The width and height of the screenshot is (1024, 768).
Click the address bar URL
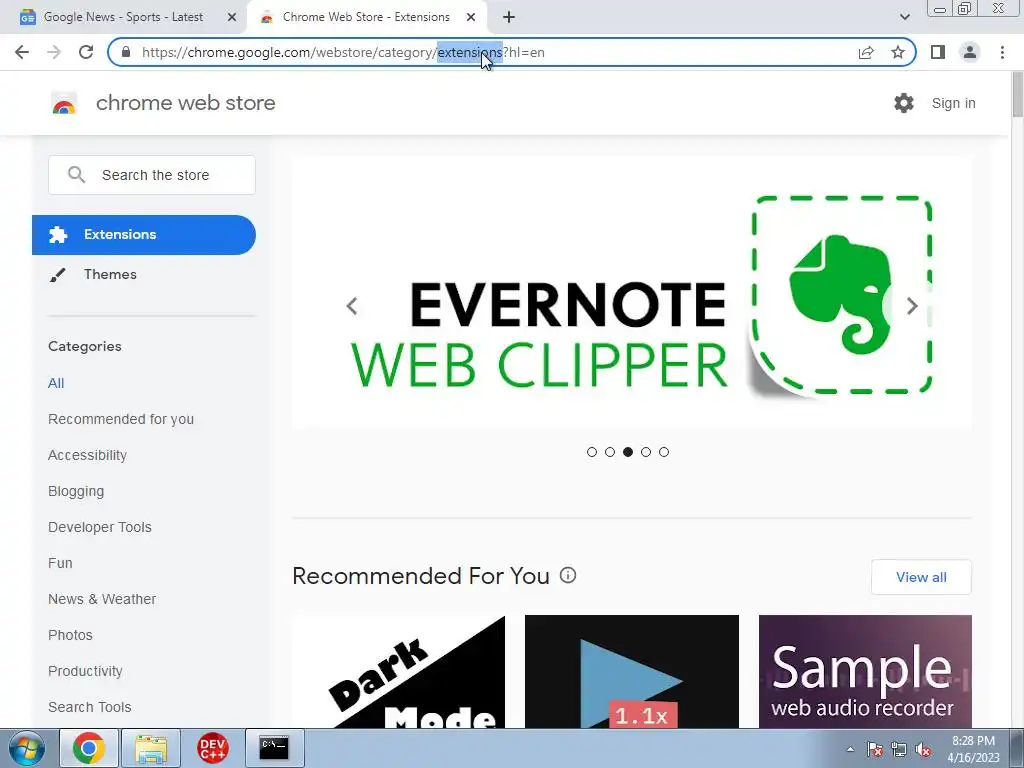click(343, 52)
